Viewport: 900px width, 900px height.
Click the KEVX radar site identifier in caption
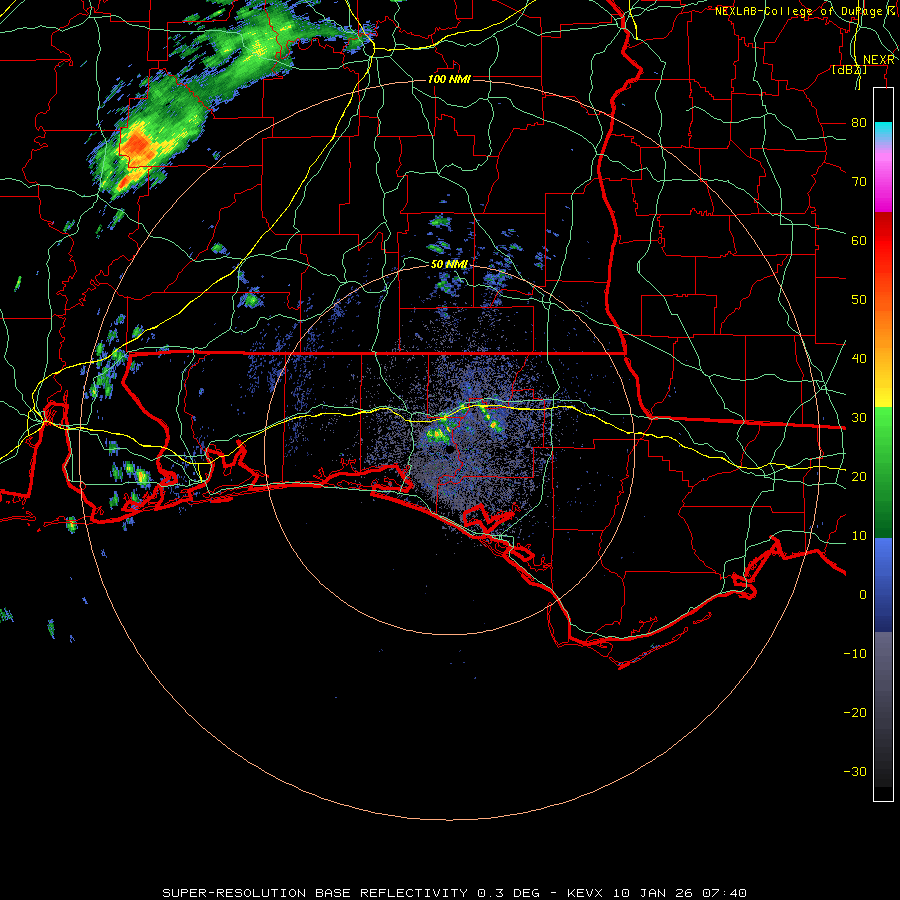coord(585,893)
